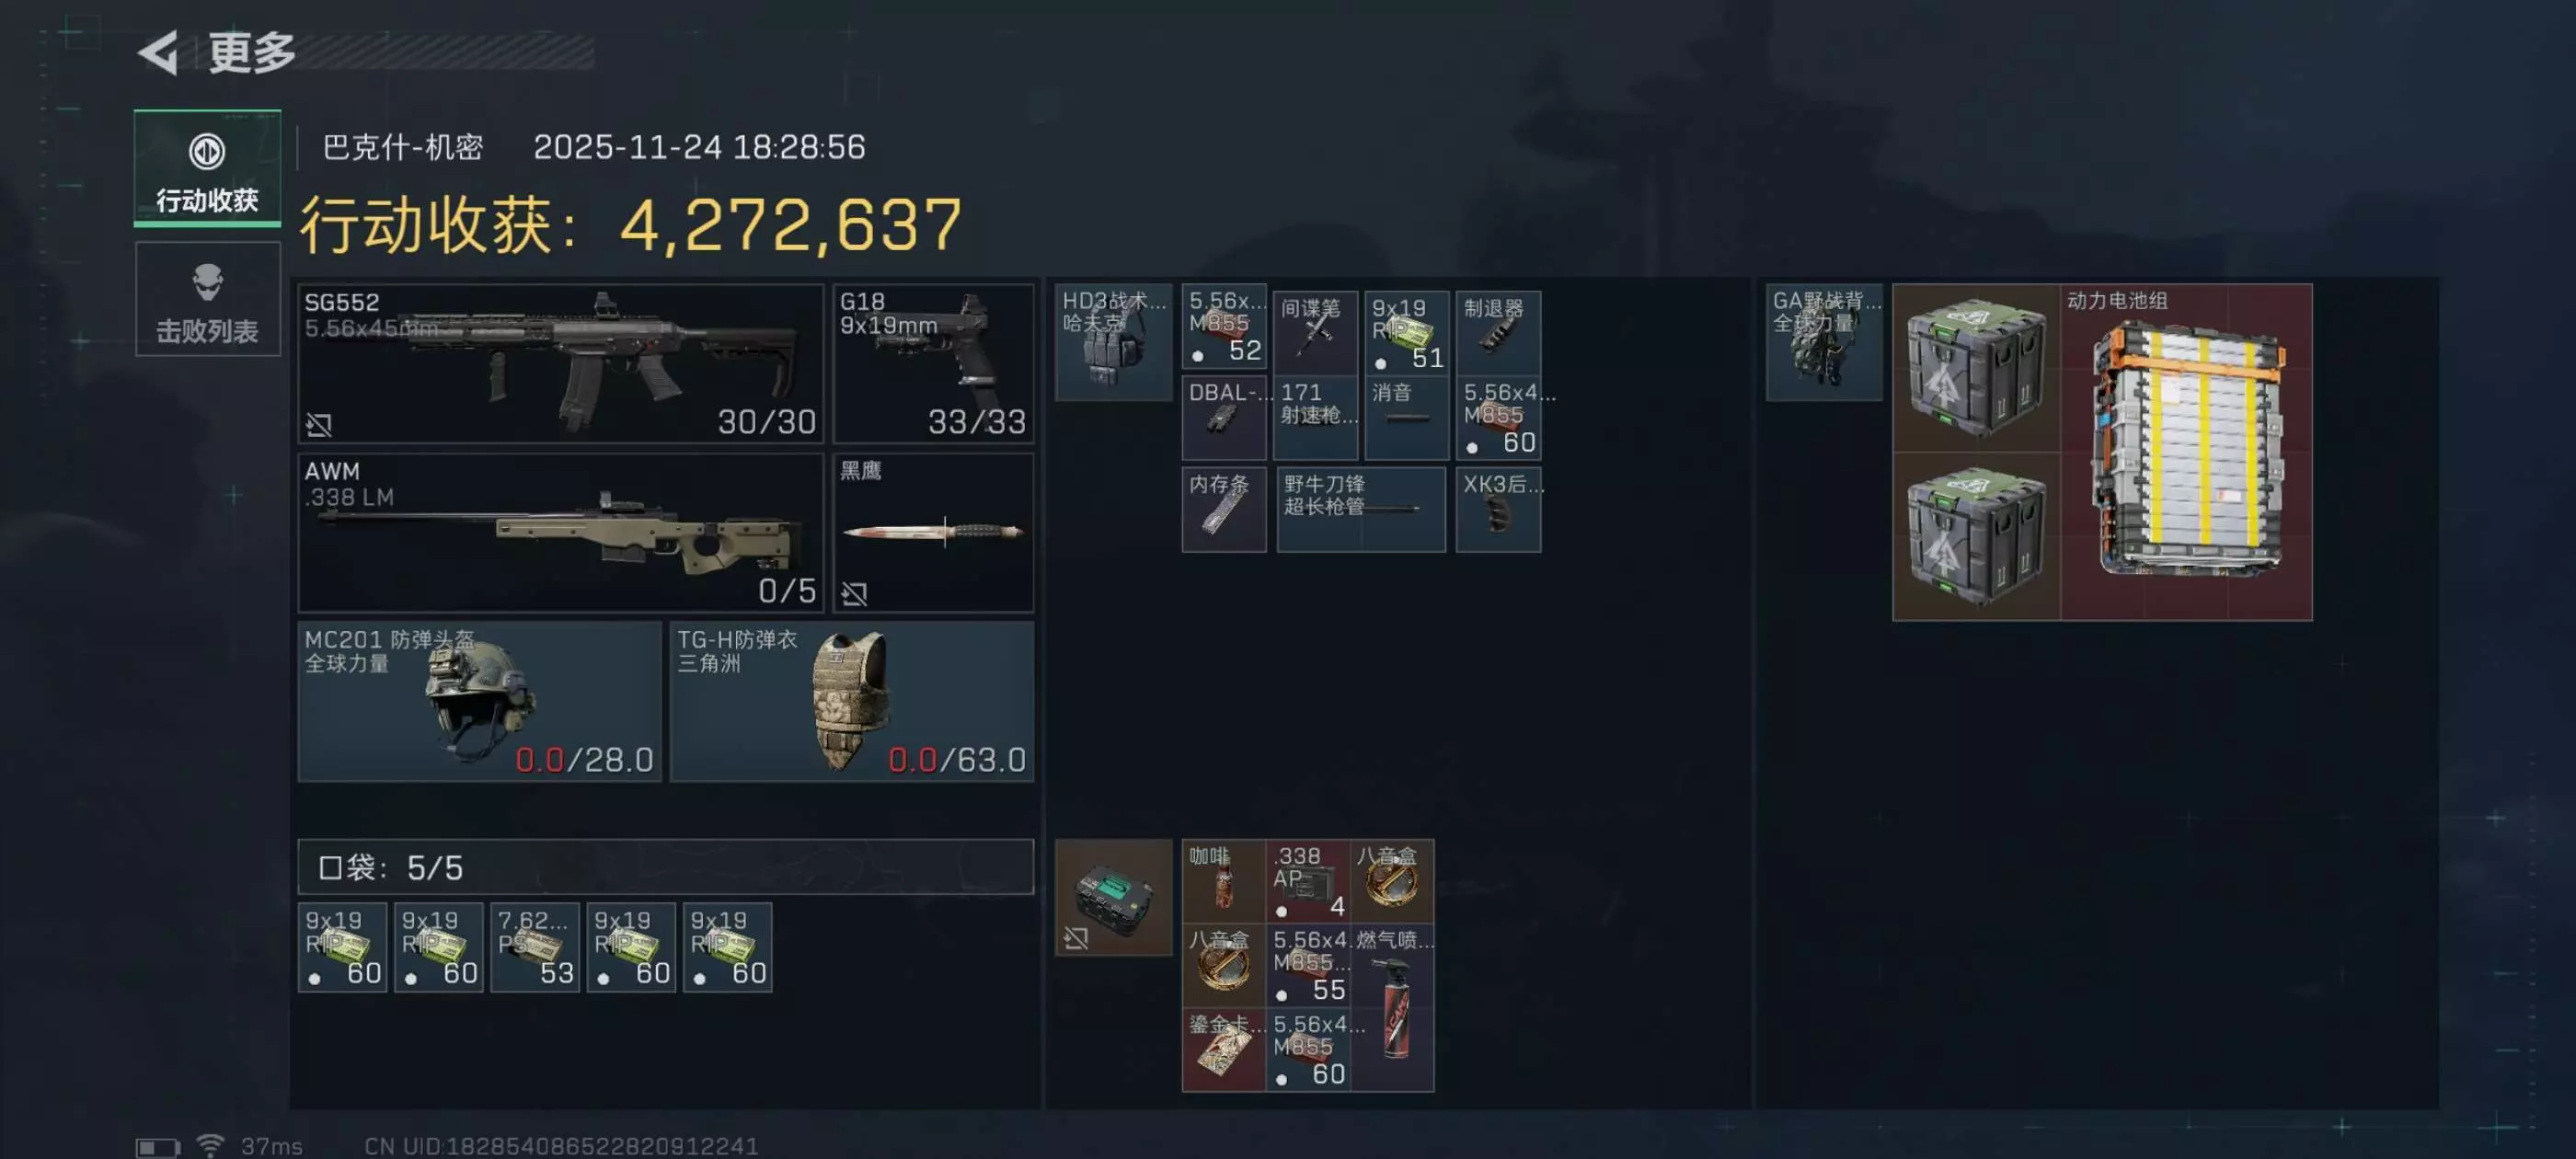Image resolution: width=2576 pixels, height=1159 pixels.
Task: Open the 行动收获 tab
Action: 207,169
